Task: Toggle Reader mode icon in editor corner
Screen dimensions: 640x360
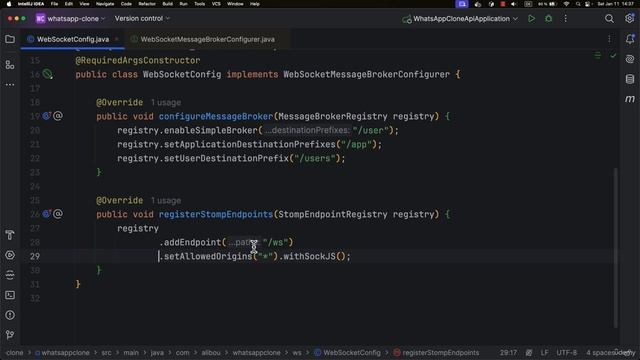Action: (x=598, y=55)
